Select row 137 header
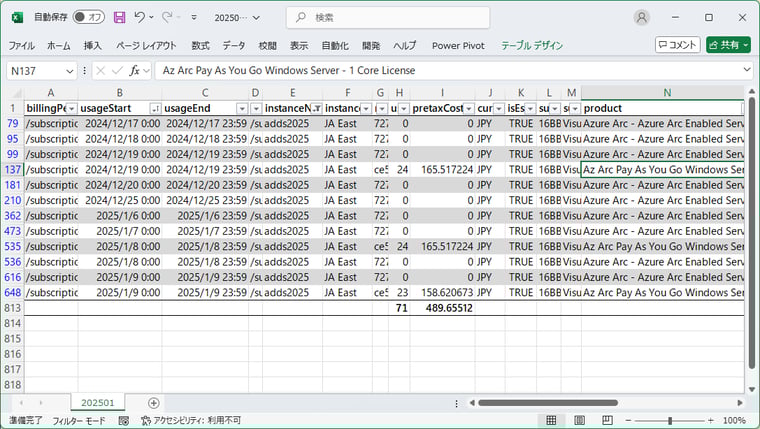 (13, 170)
